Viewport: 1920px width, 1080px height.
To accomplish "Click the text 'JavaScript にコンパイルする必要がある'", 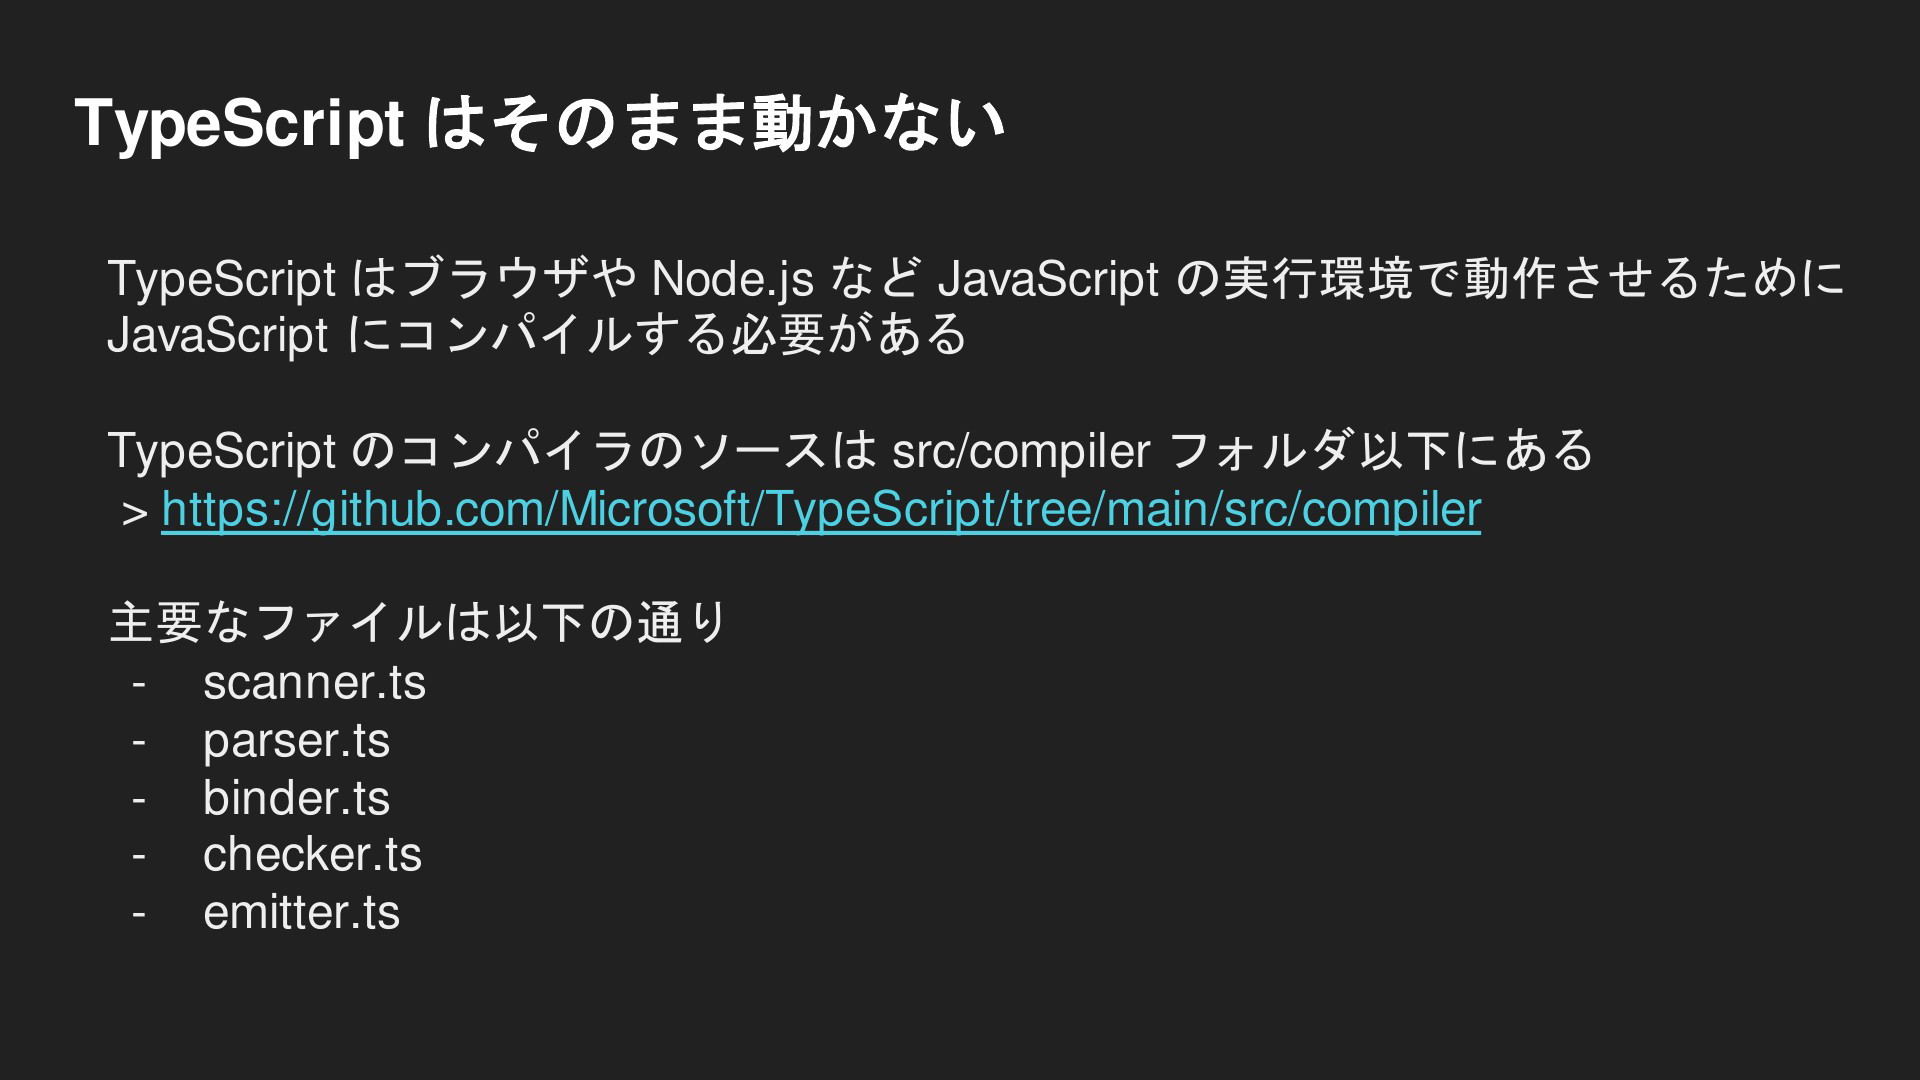I will click(537, 335).
